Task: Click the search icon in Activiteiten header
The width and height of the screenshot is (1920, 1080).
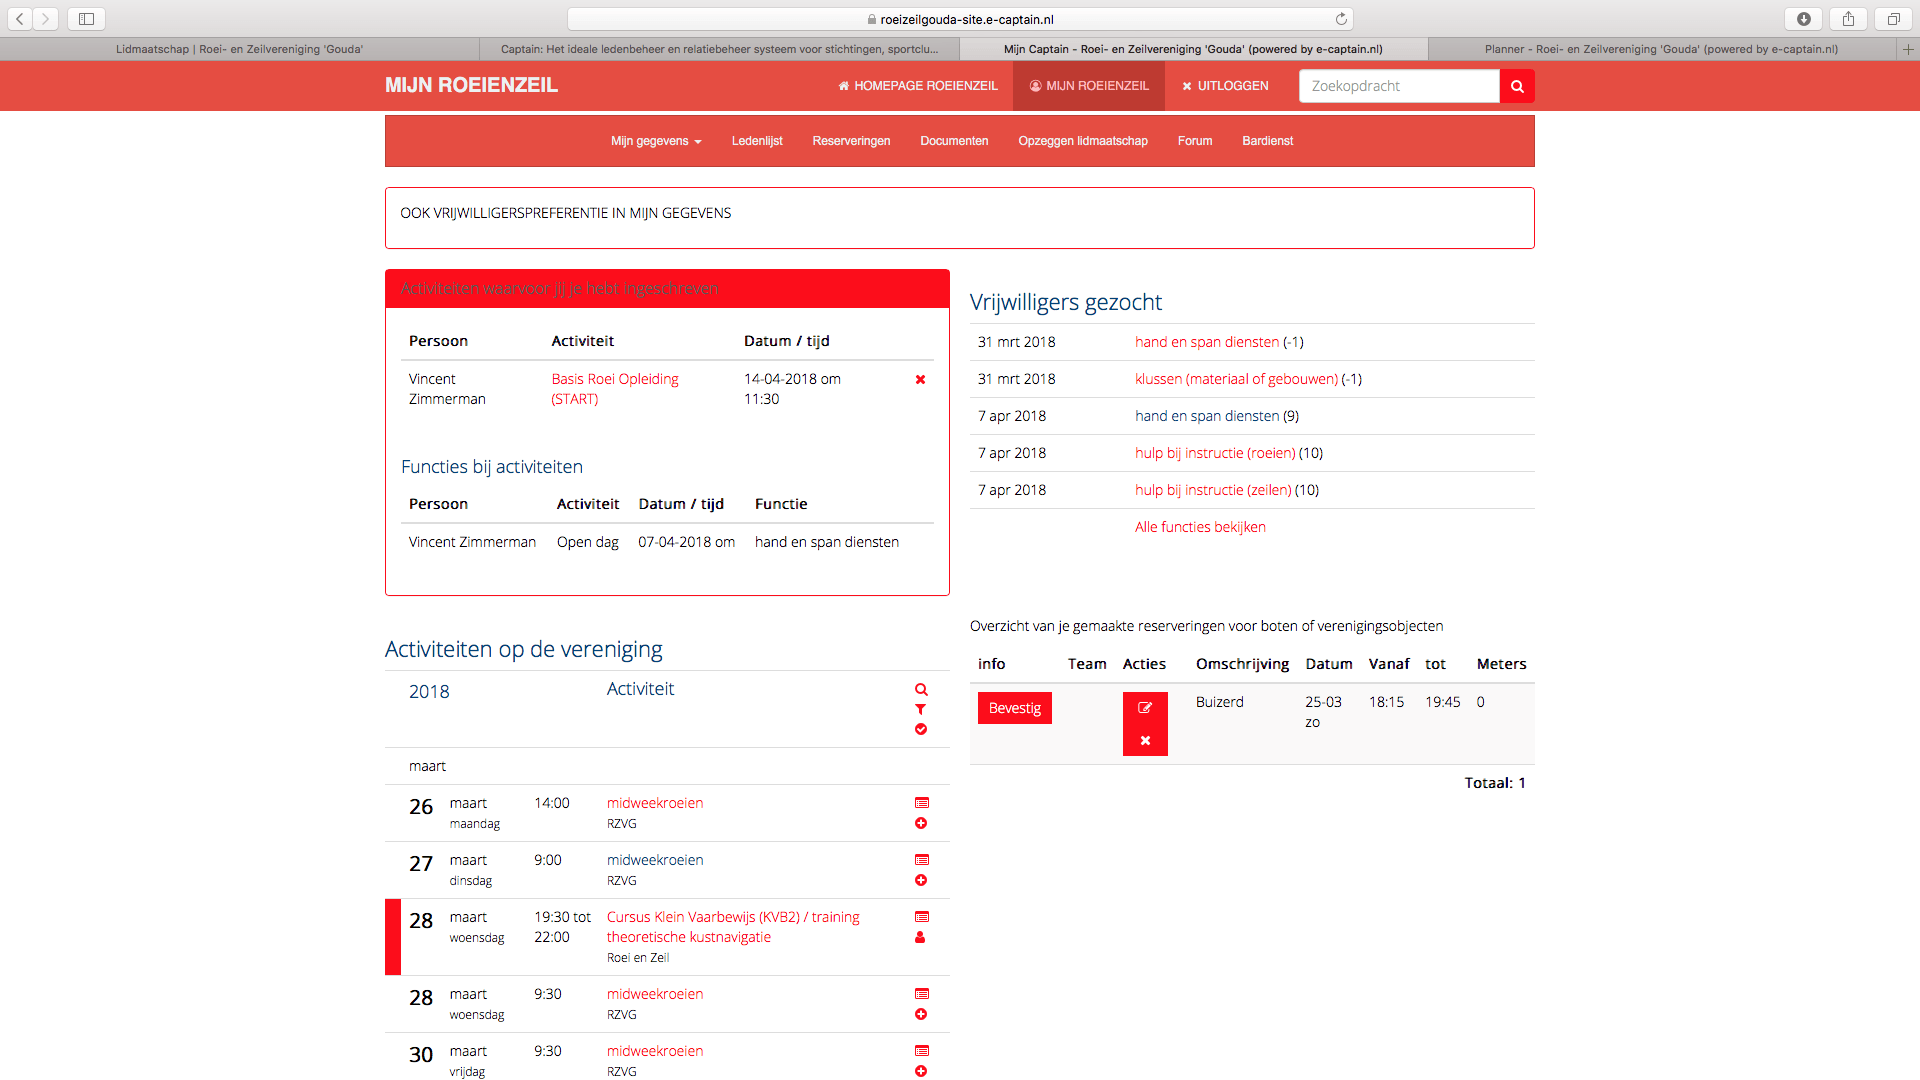Action: coord(921,690)
